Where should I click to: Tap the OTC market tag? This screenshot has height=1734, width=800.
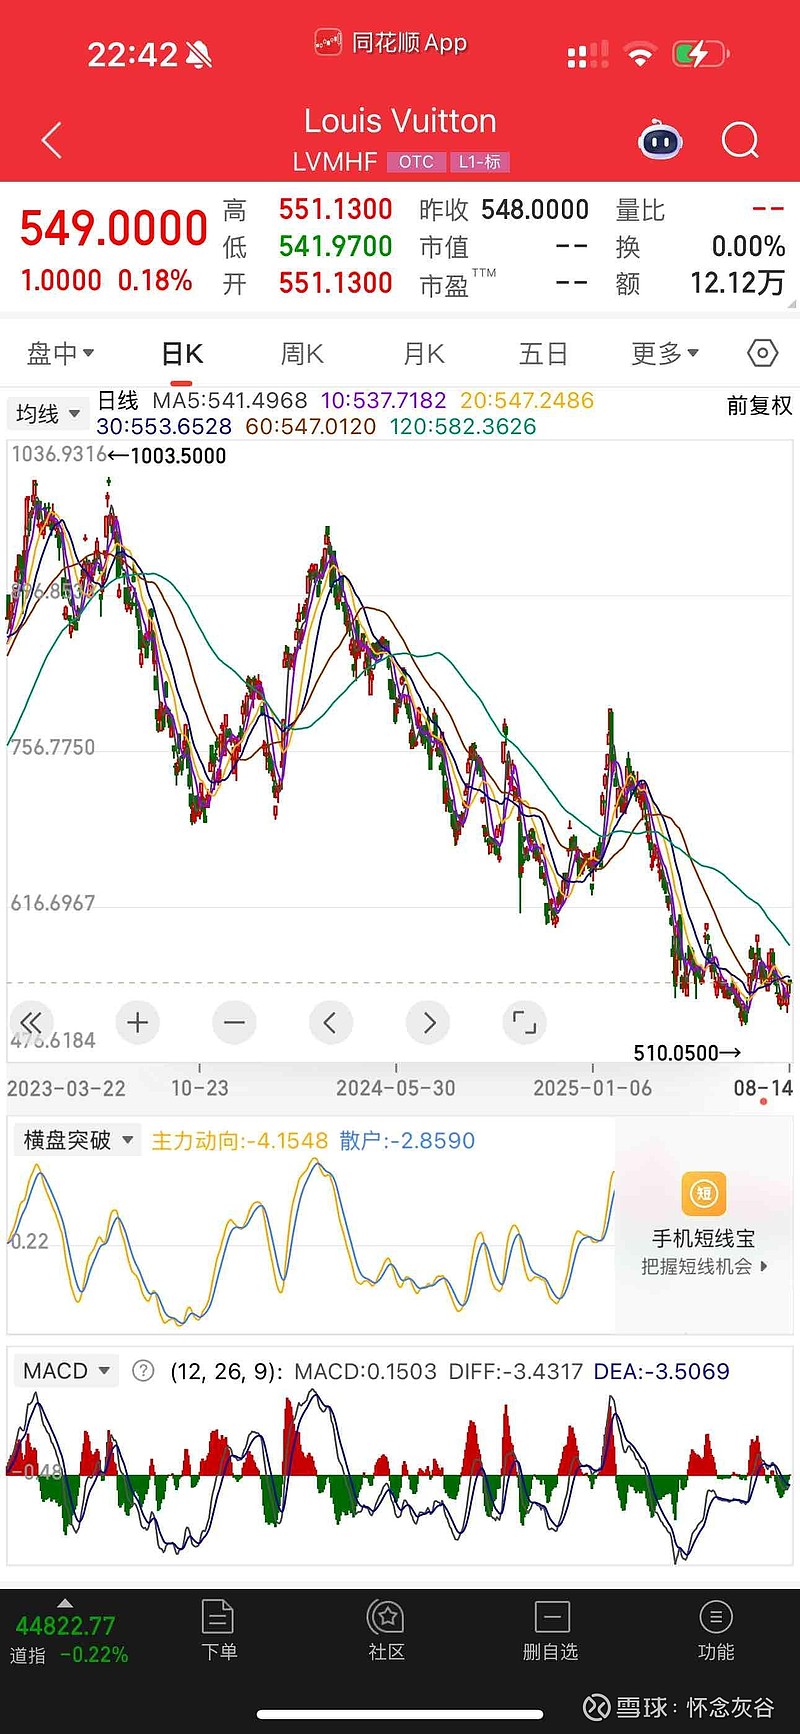coord(416,162)
